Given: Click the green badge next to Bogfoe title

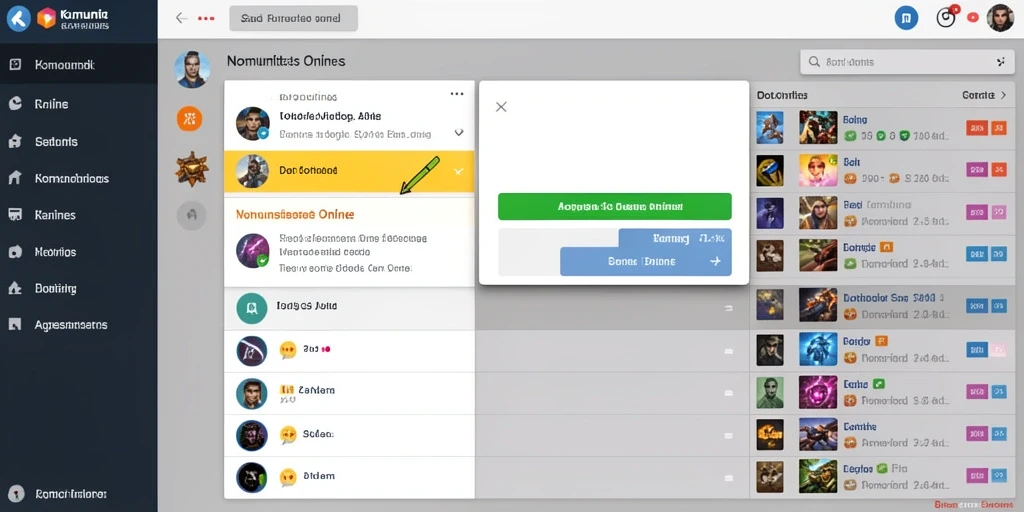Looking at the screenshot, I should tap(882, 468).
